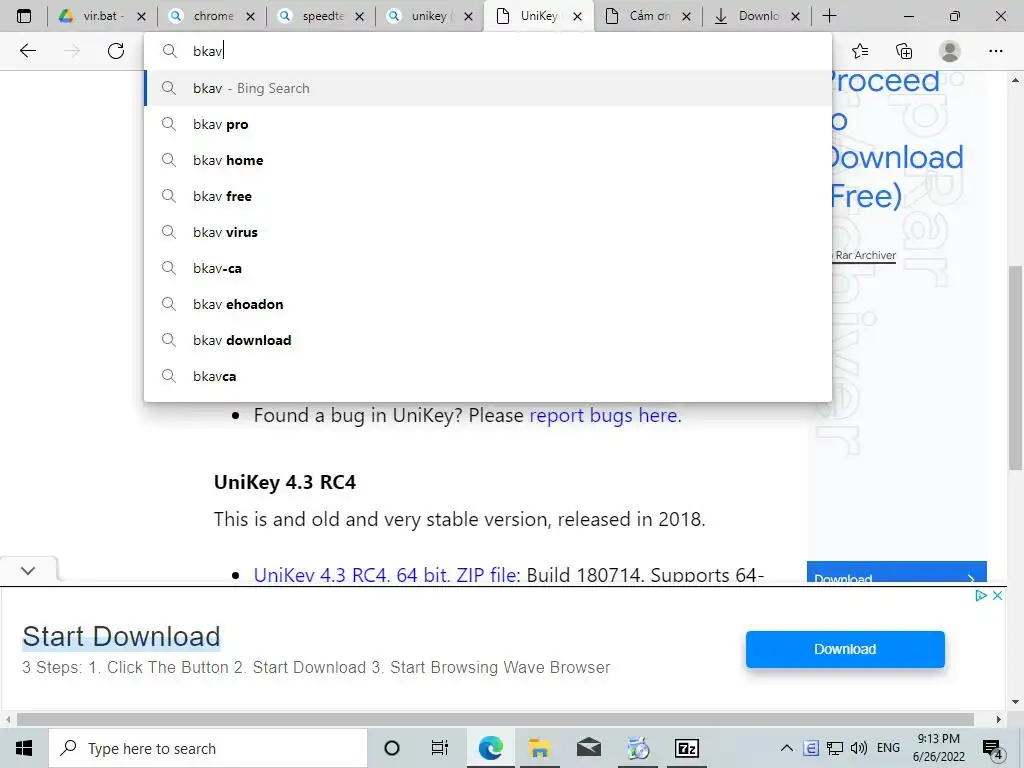
Task: Click the scroll down arrow
Action: point(1015,702)
